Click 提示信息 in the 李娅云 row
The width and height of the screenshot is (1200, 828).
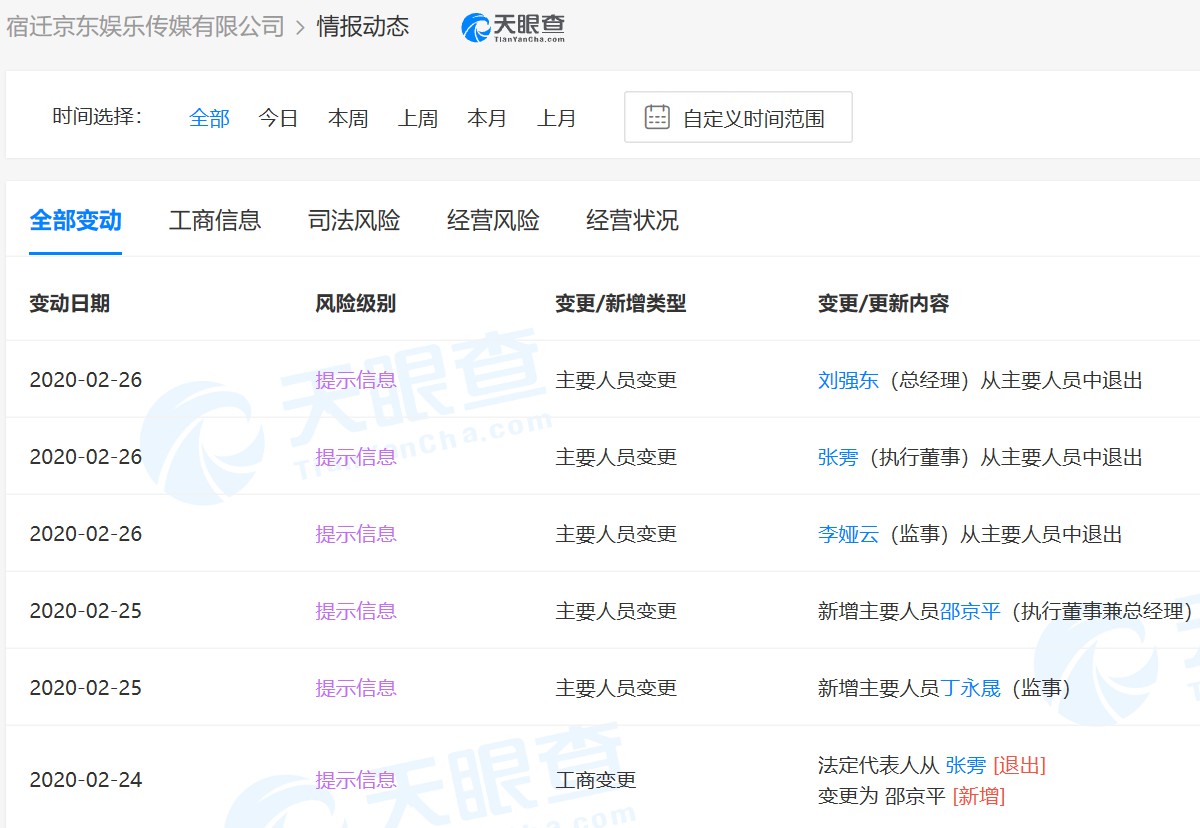356,534
